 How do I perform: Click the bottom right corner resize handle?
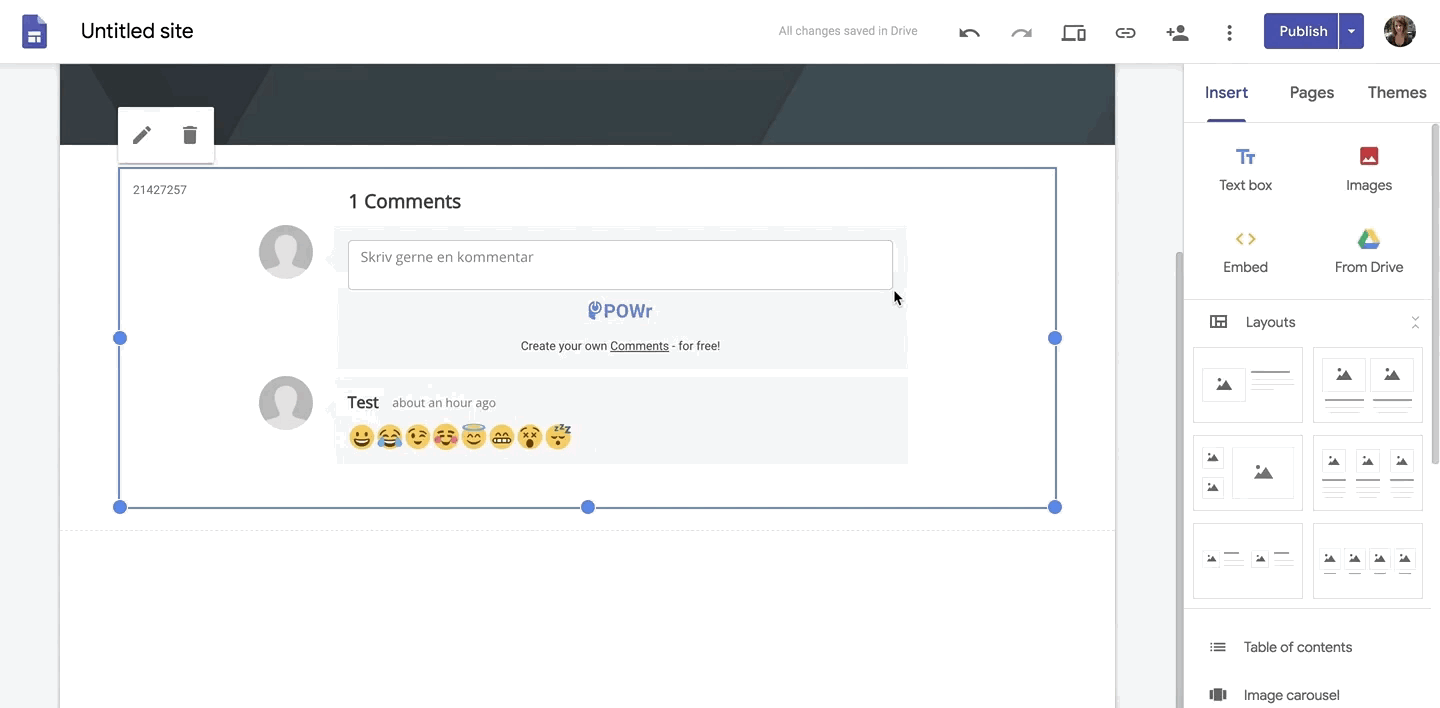pyautogui.click(x=1055, y=507)
